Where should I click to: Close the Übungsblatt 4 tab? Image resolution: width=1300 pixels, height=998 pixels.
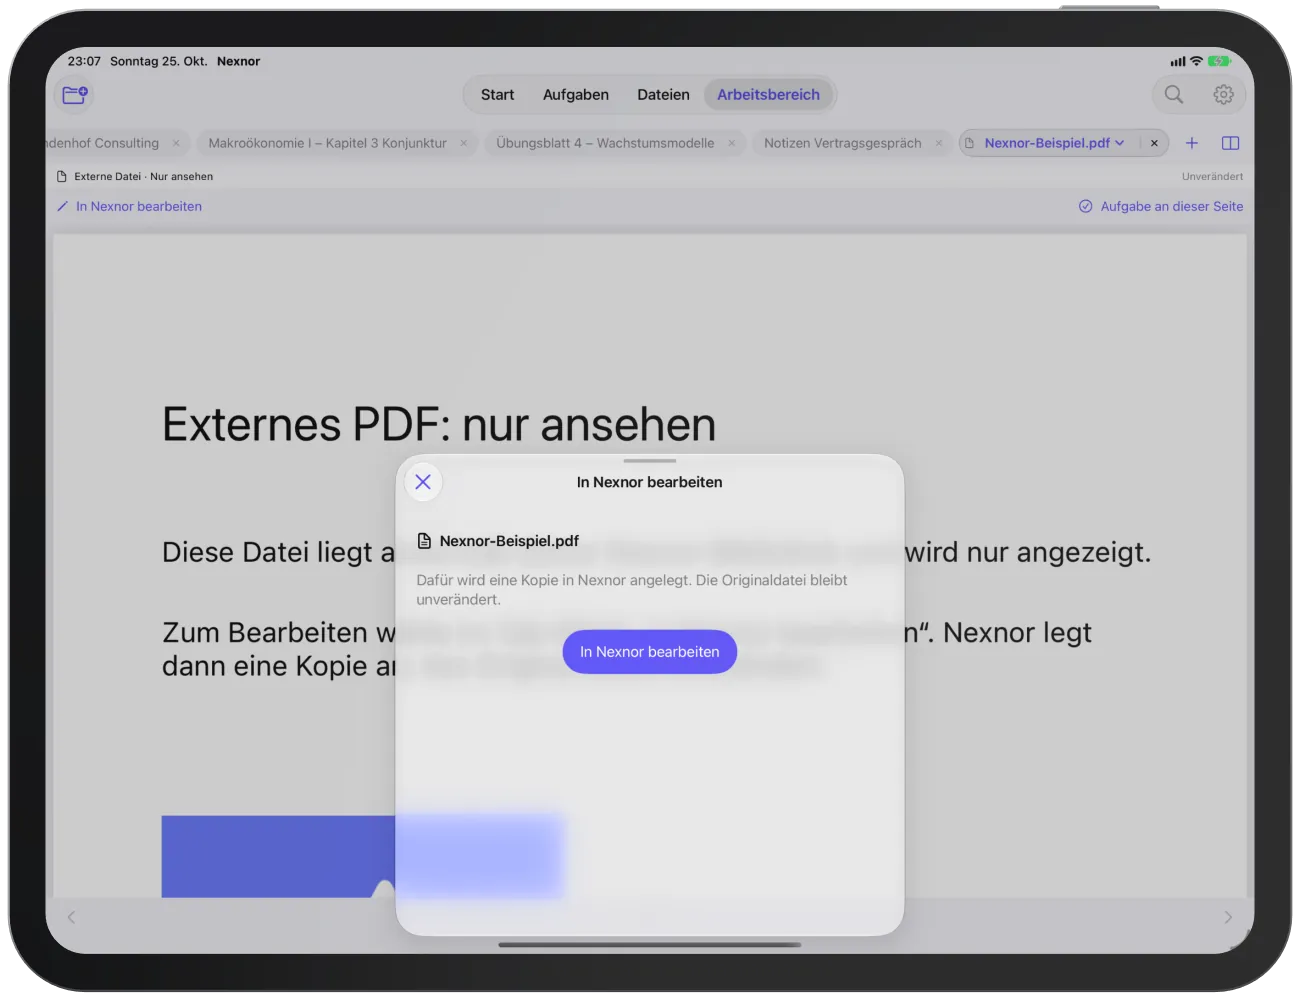pyautogui.click(x=731, y=143)
